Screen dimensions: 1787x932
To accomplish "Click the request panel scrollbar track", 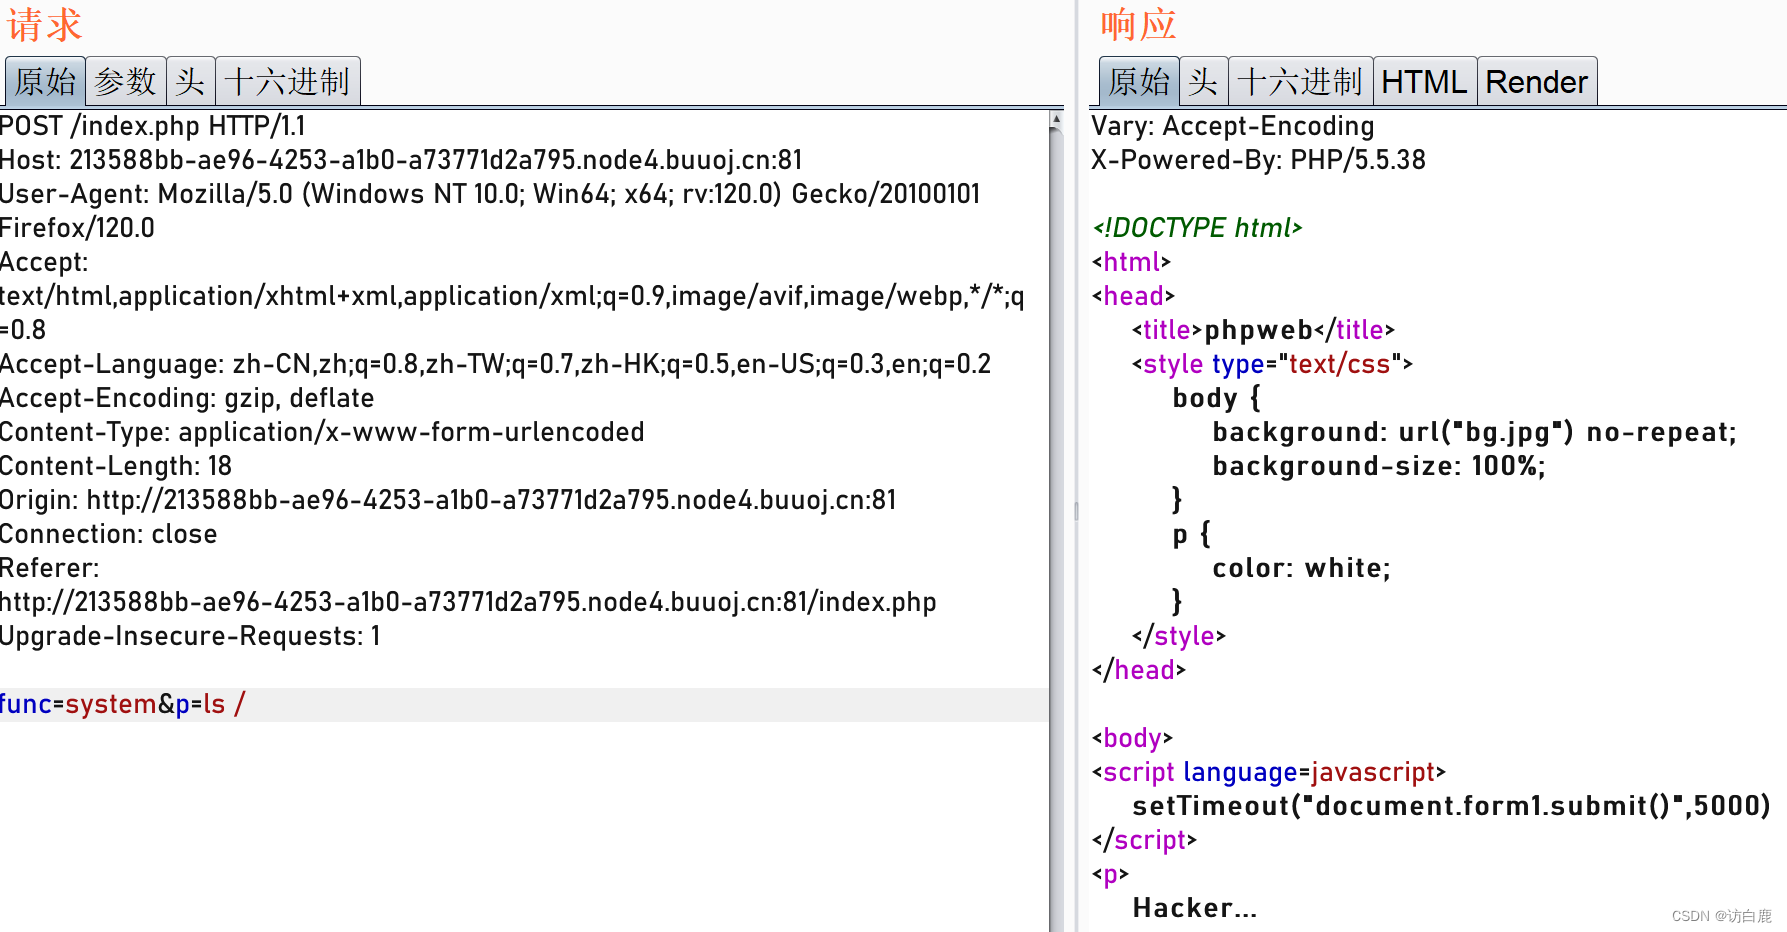I will 1057,500.
